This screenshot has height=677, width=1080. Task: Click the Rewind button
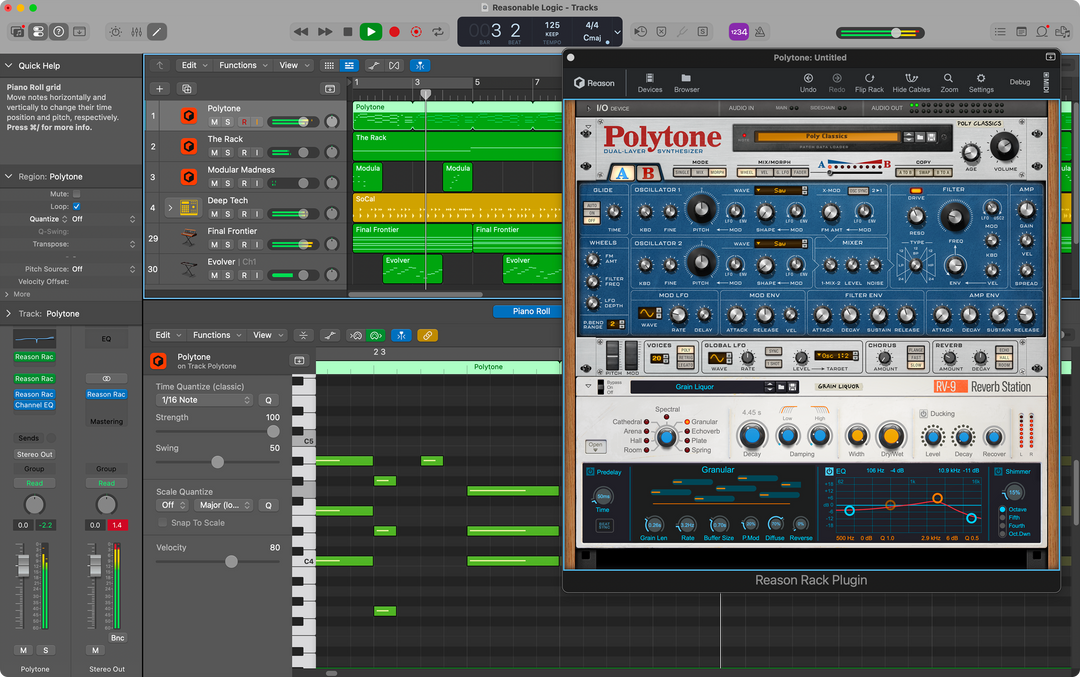click(301, 32)
